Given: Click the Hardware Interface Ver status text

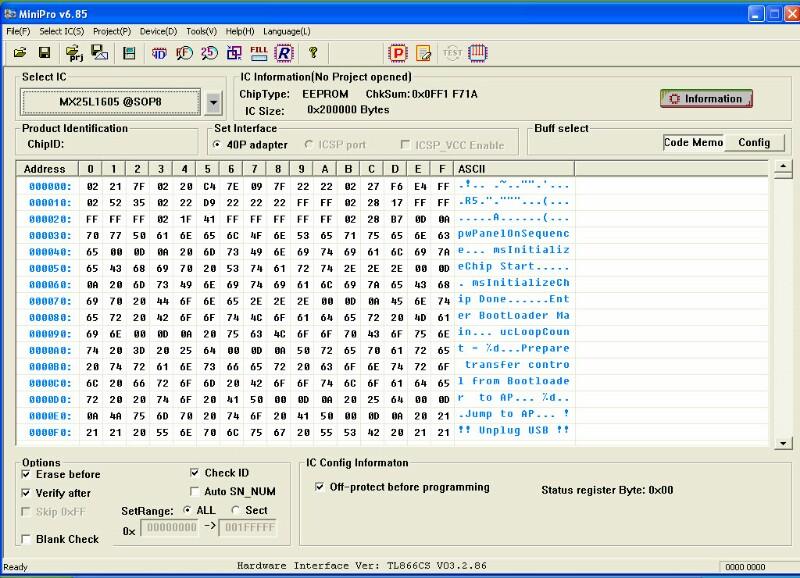Looking at the screenshot, I should 362,566.
